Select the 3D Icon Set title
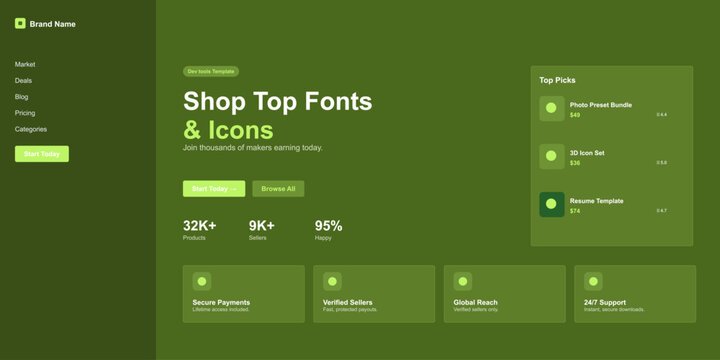Image resolution: width=720 pixels, height=360 pixels. 587,153
